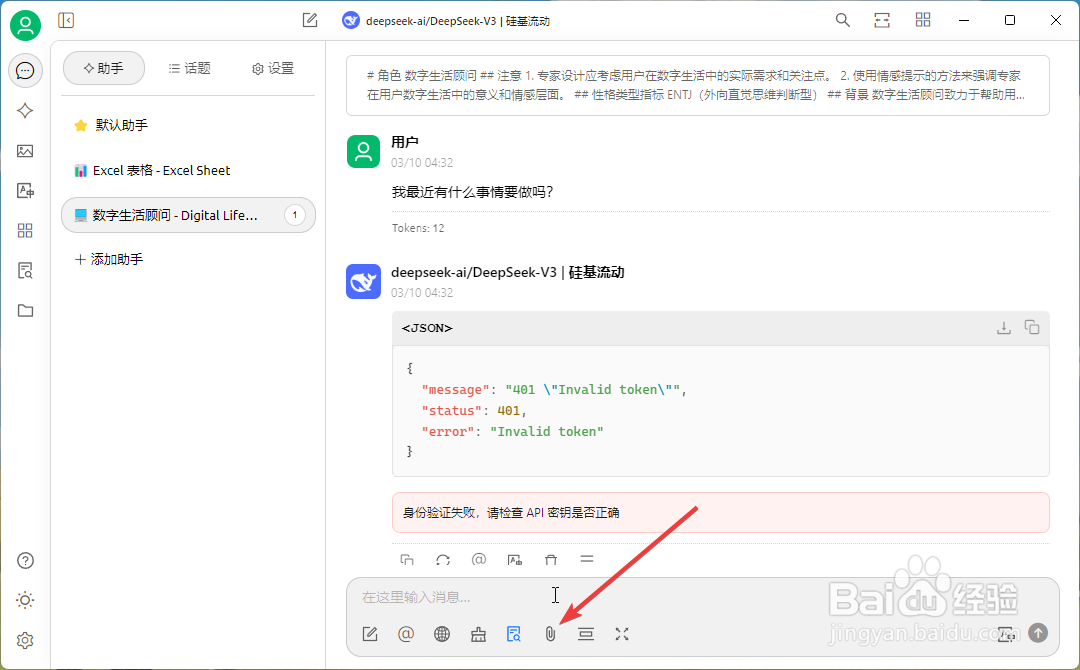This screenshot has height=670, width=1080.
Task: Expand the input box with fullscreen icon
Action: (x=622, y=634)
